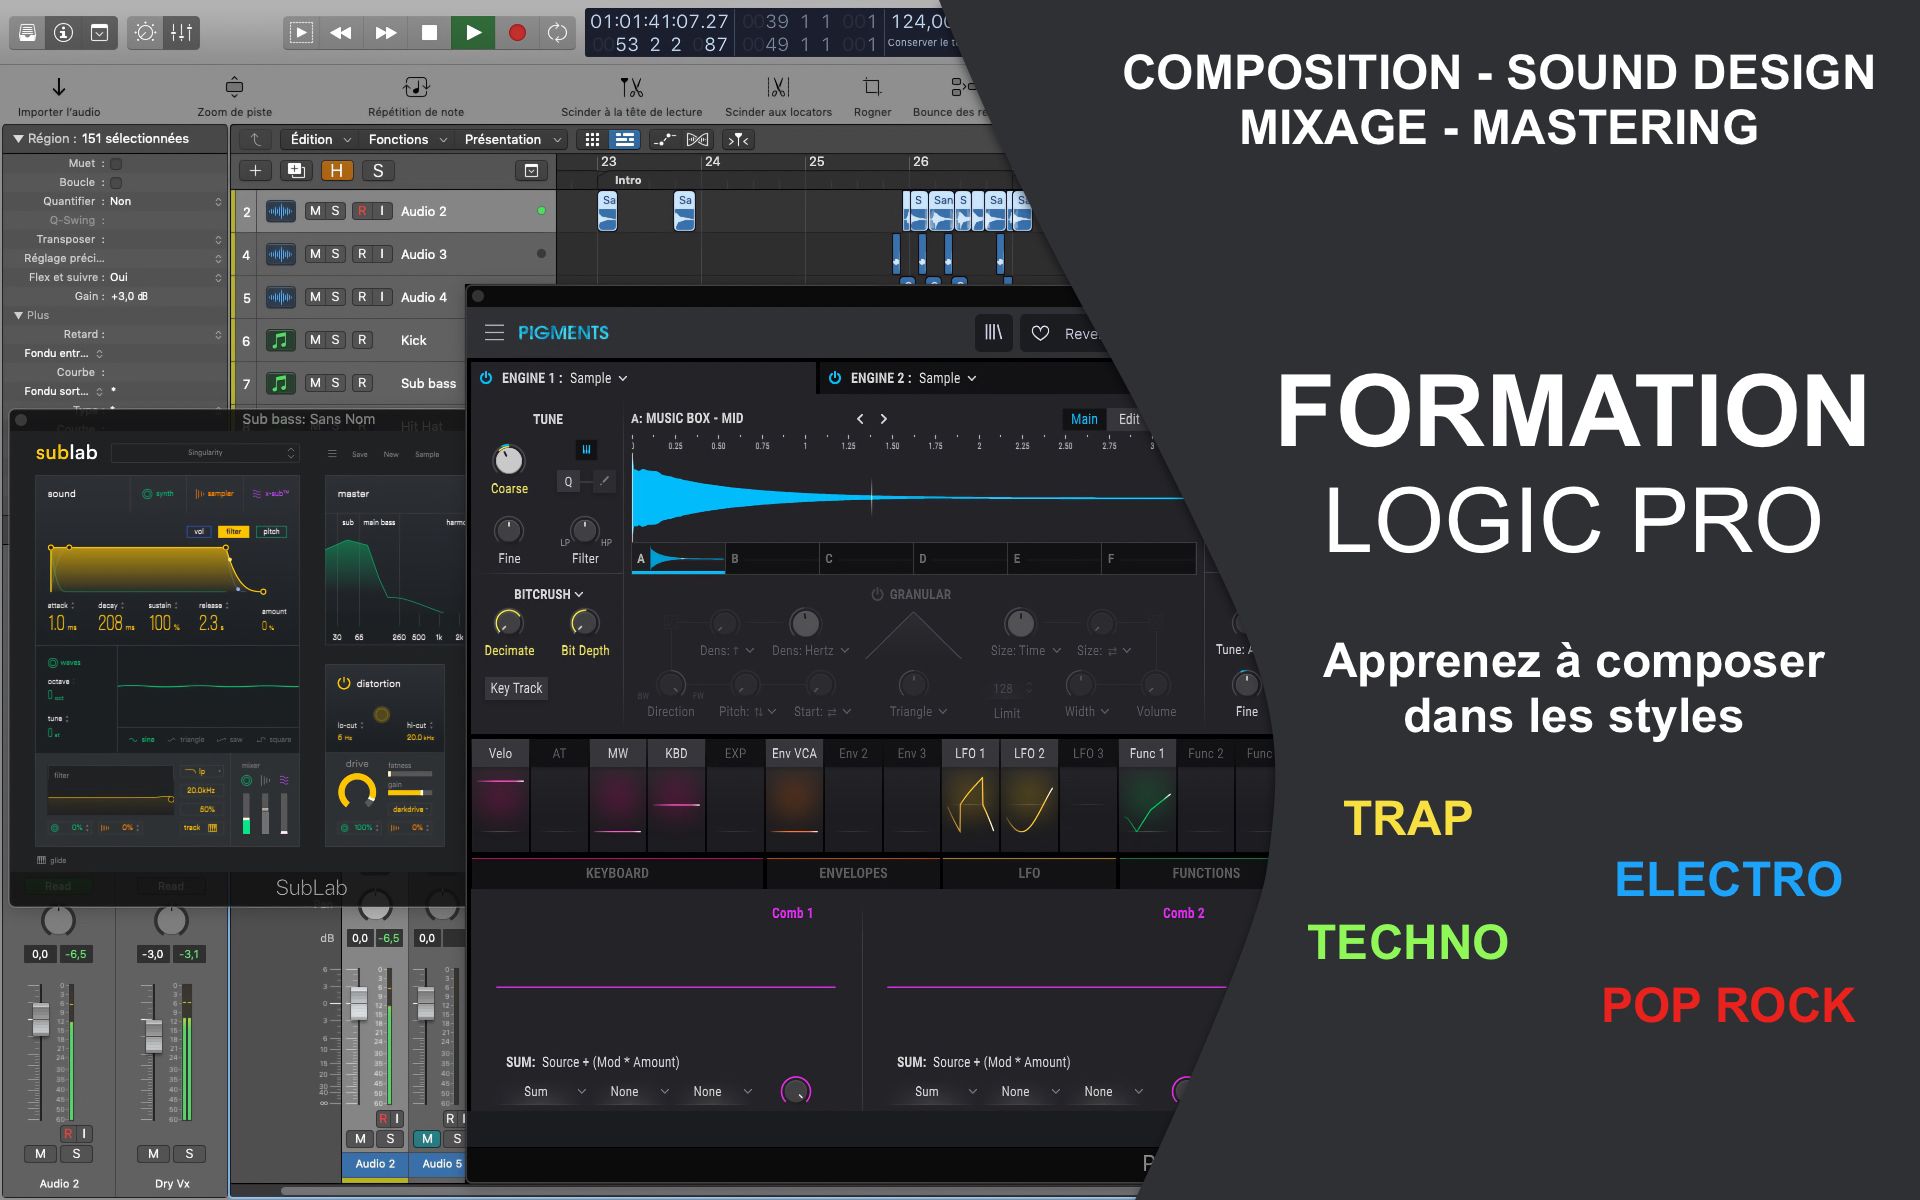Open the BITCRUSH dropdown
The image size is (1920, 1200).
click(548, 594)
